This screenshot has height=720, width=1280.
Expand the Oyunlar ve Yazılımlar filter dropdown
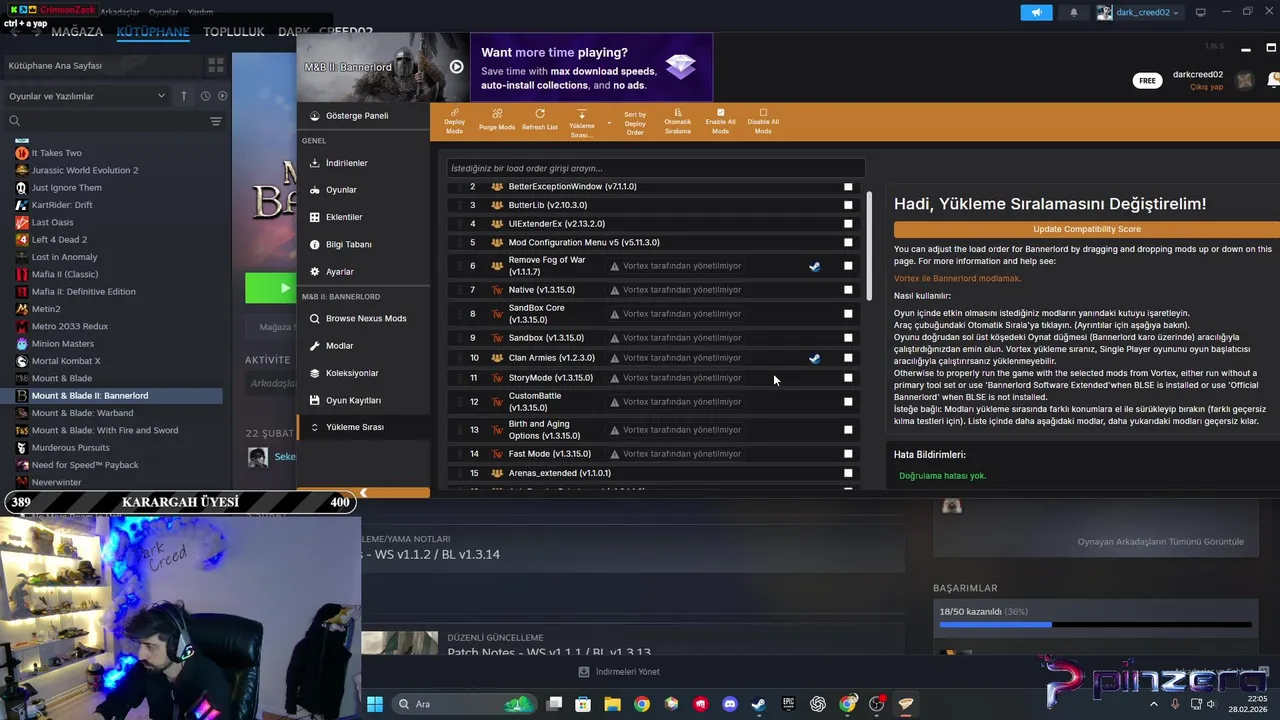point(87,96)
